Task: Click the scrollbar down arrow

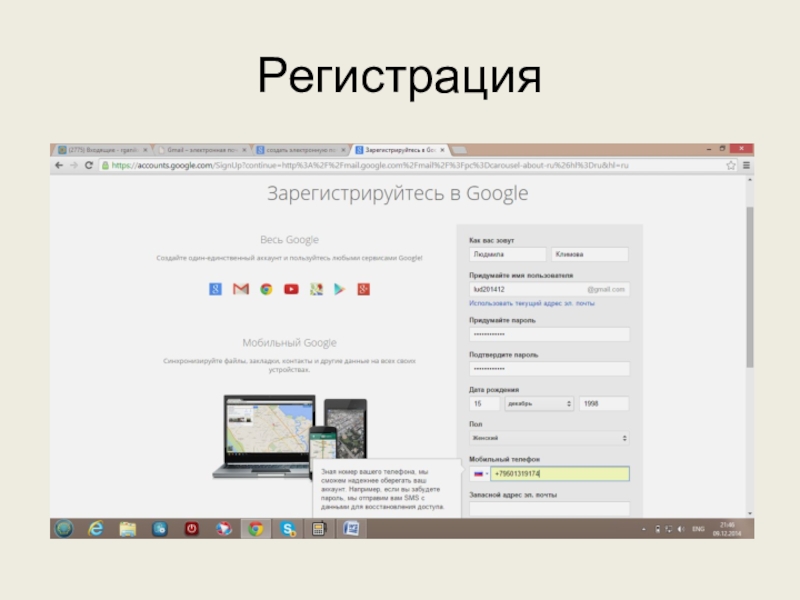Action: point(749,513)
